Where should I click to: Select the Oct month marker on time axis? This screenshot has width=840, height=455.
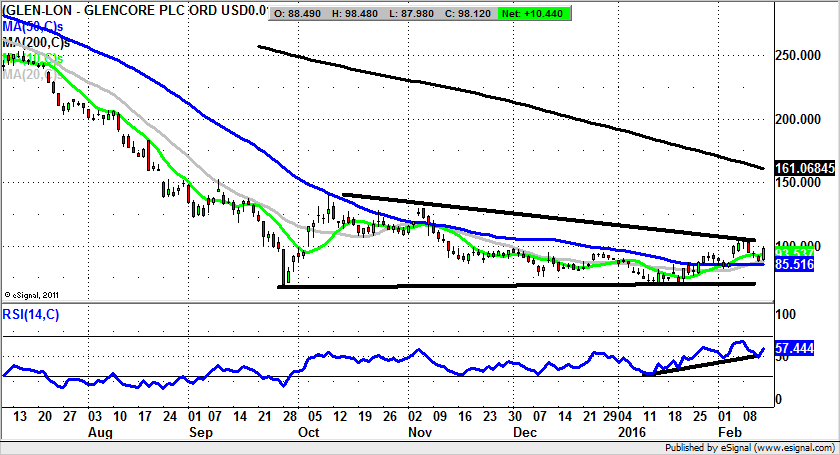tap(309, 433)
